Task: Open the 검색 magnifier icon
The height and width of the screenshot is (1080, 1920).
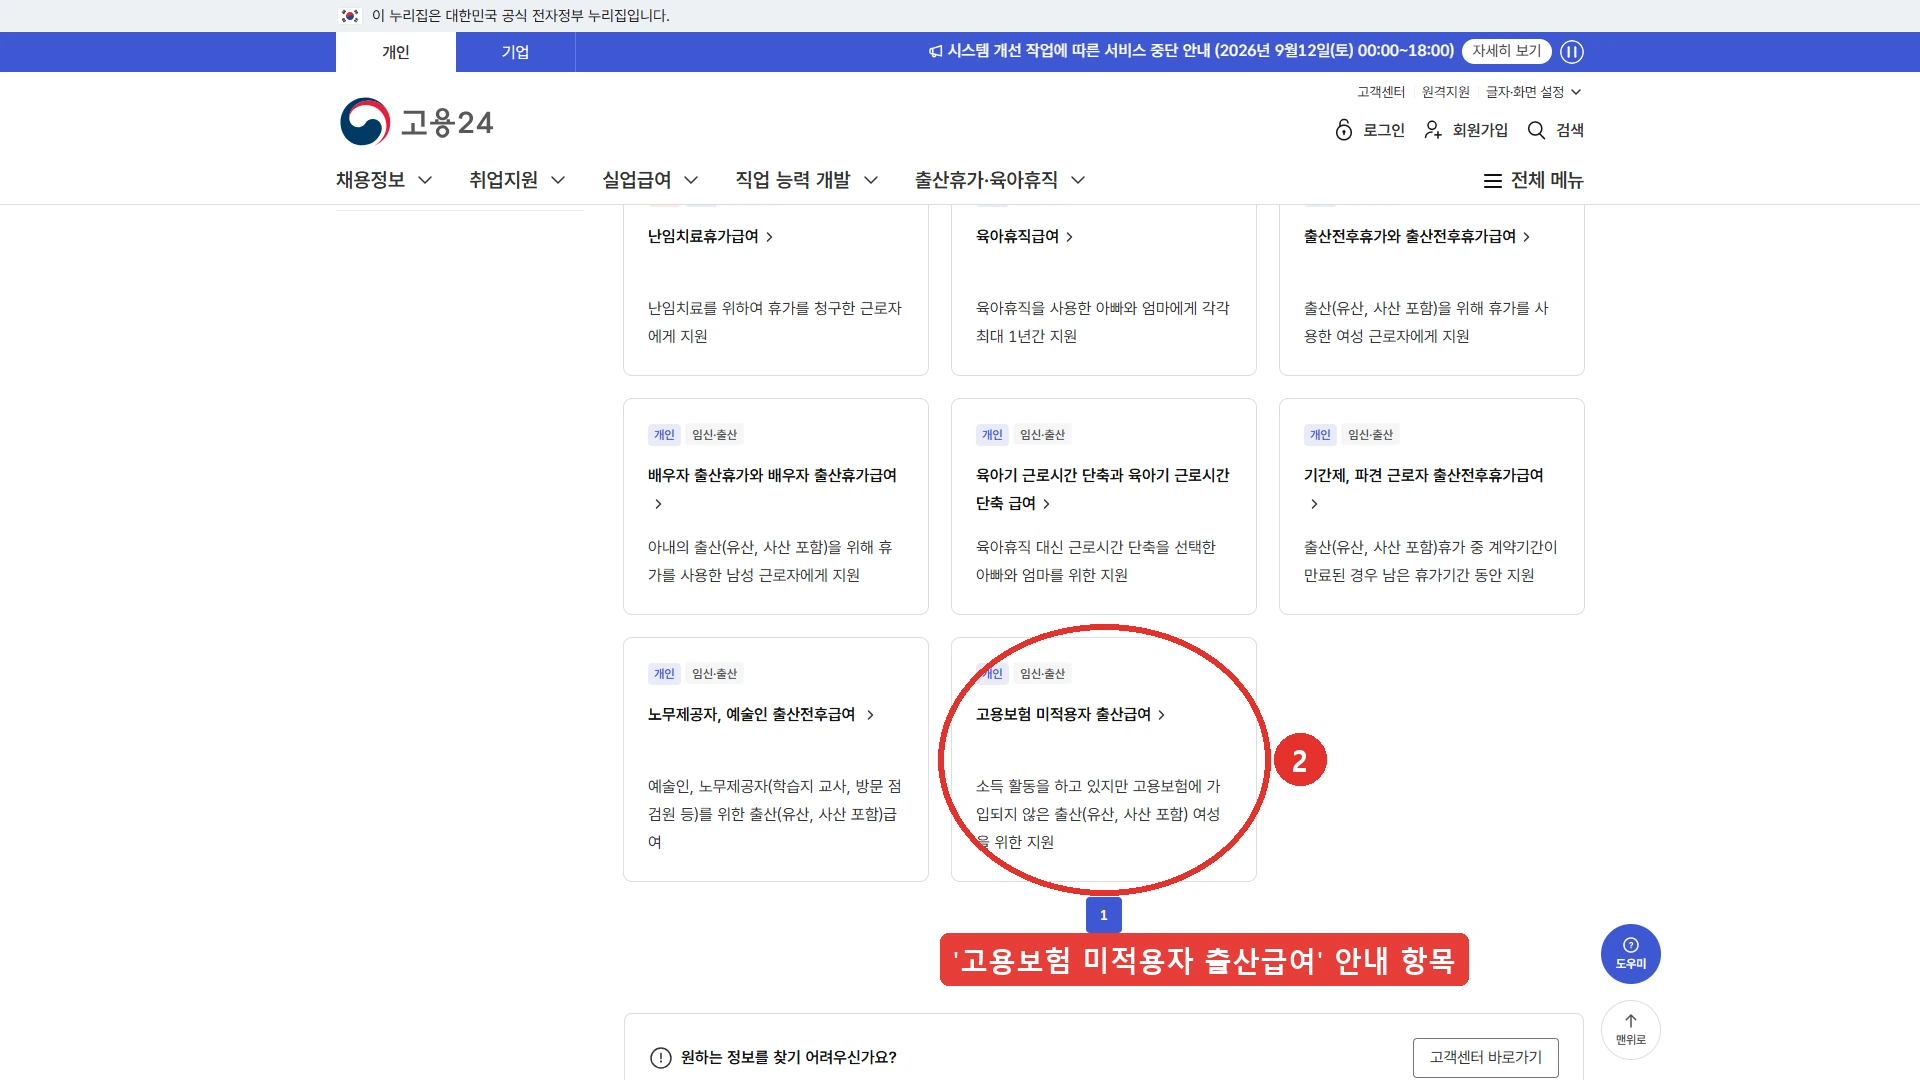Action: (1536, 130)
